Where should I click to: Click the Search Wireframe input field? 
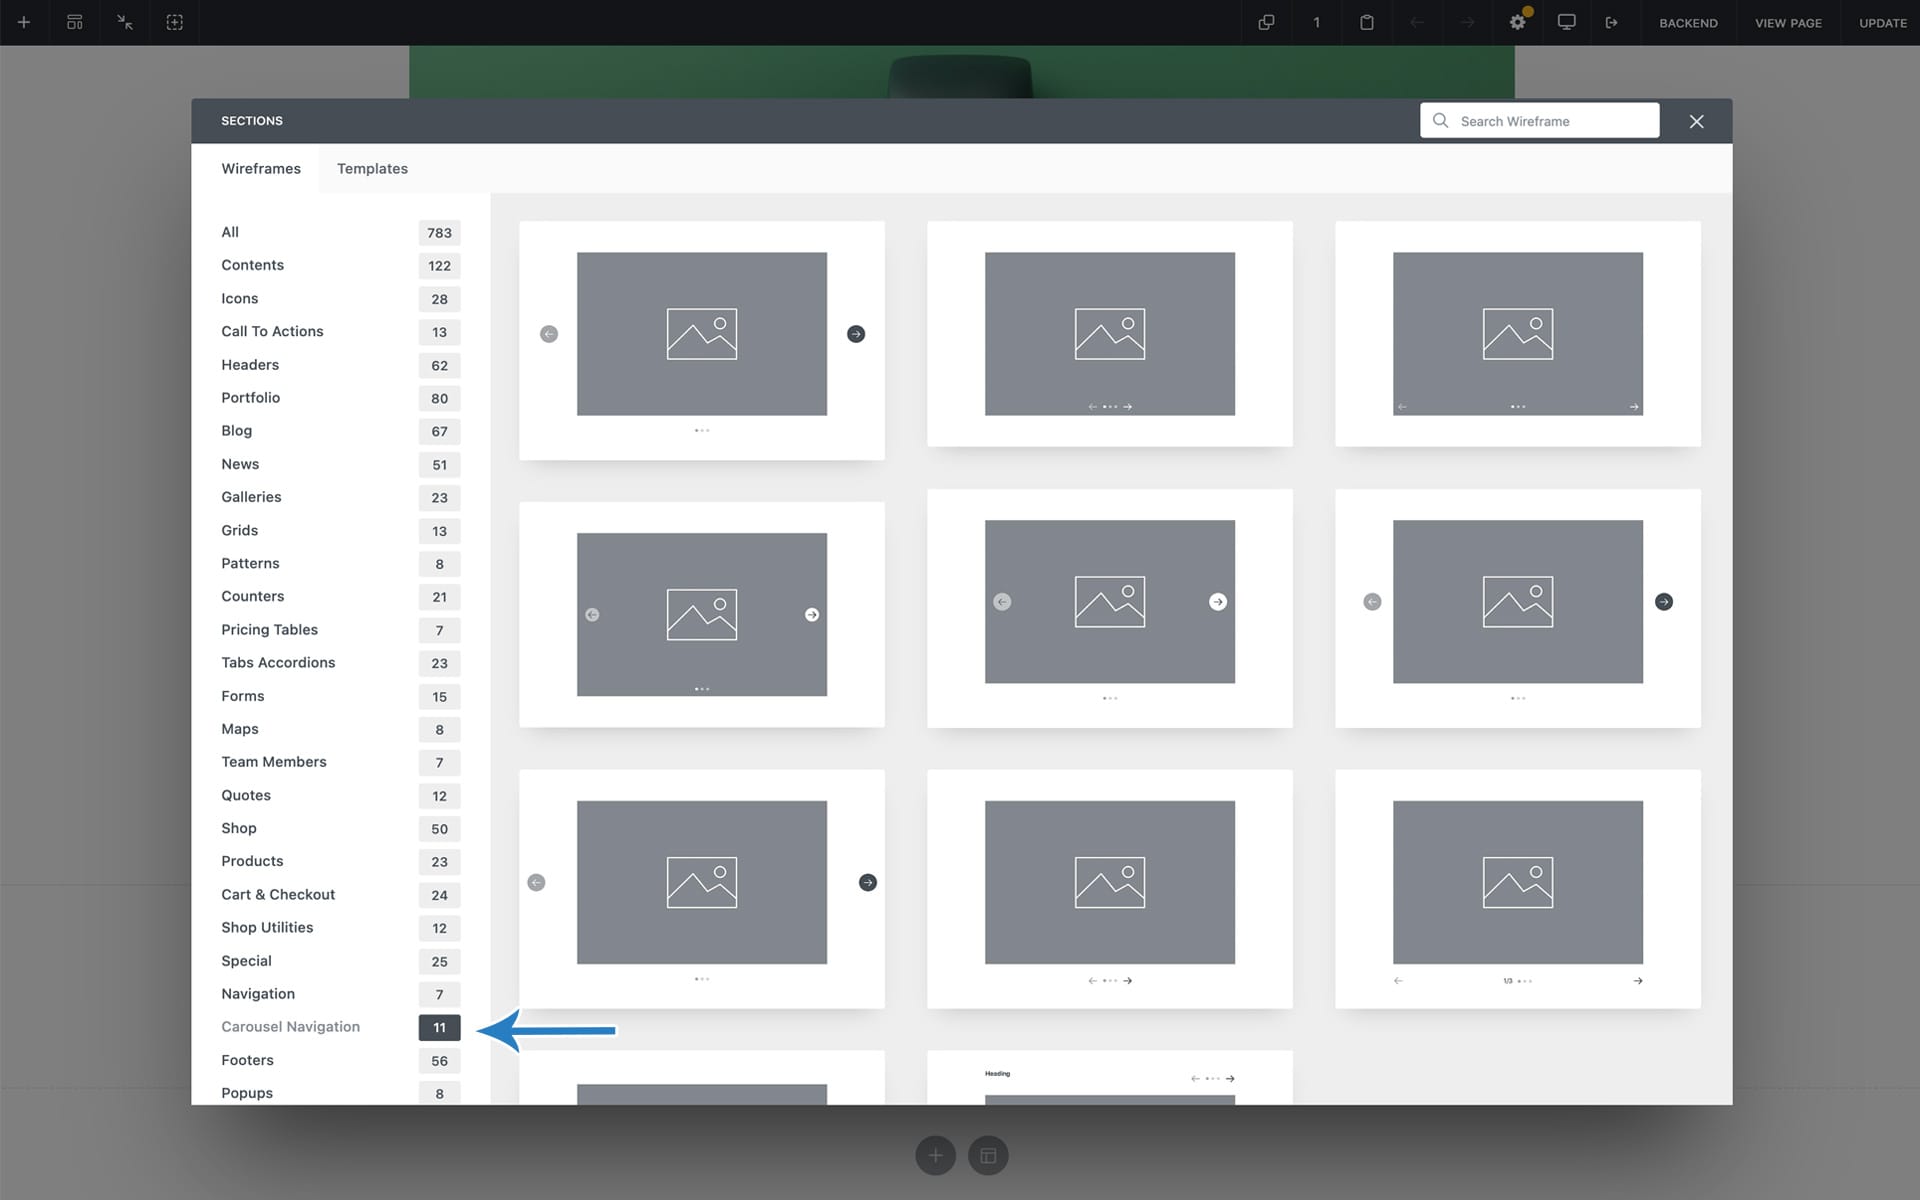(1550, 121)
